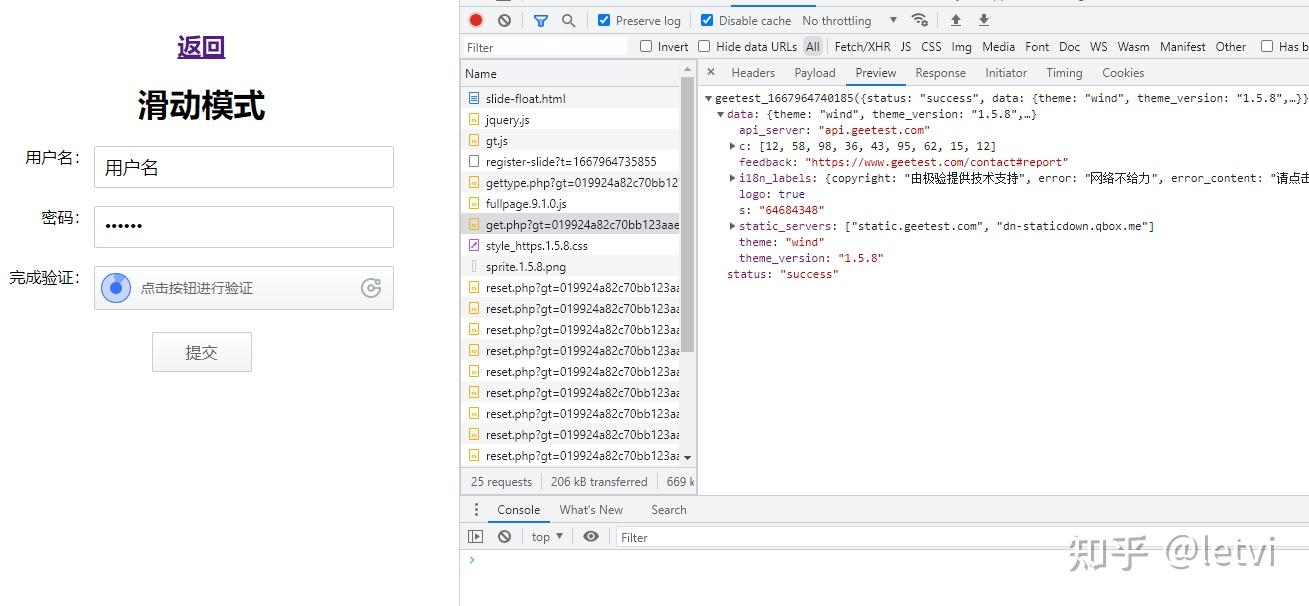Select style_https.1.5.8.css stylesheet icon
This screenshot has height=606, width=1309.
474,245
